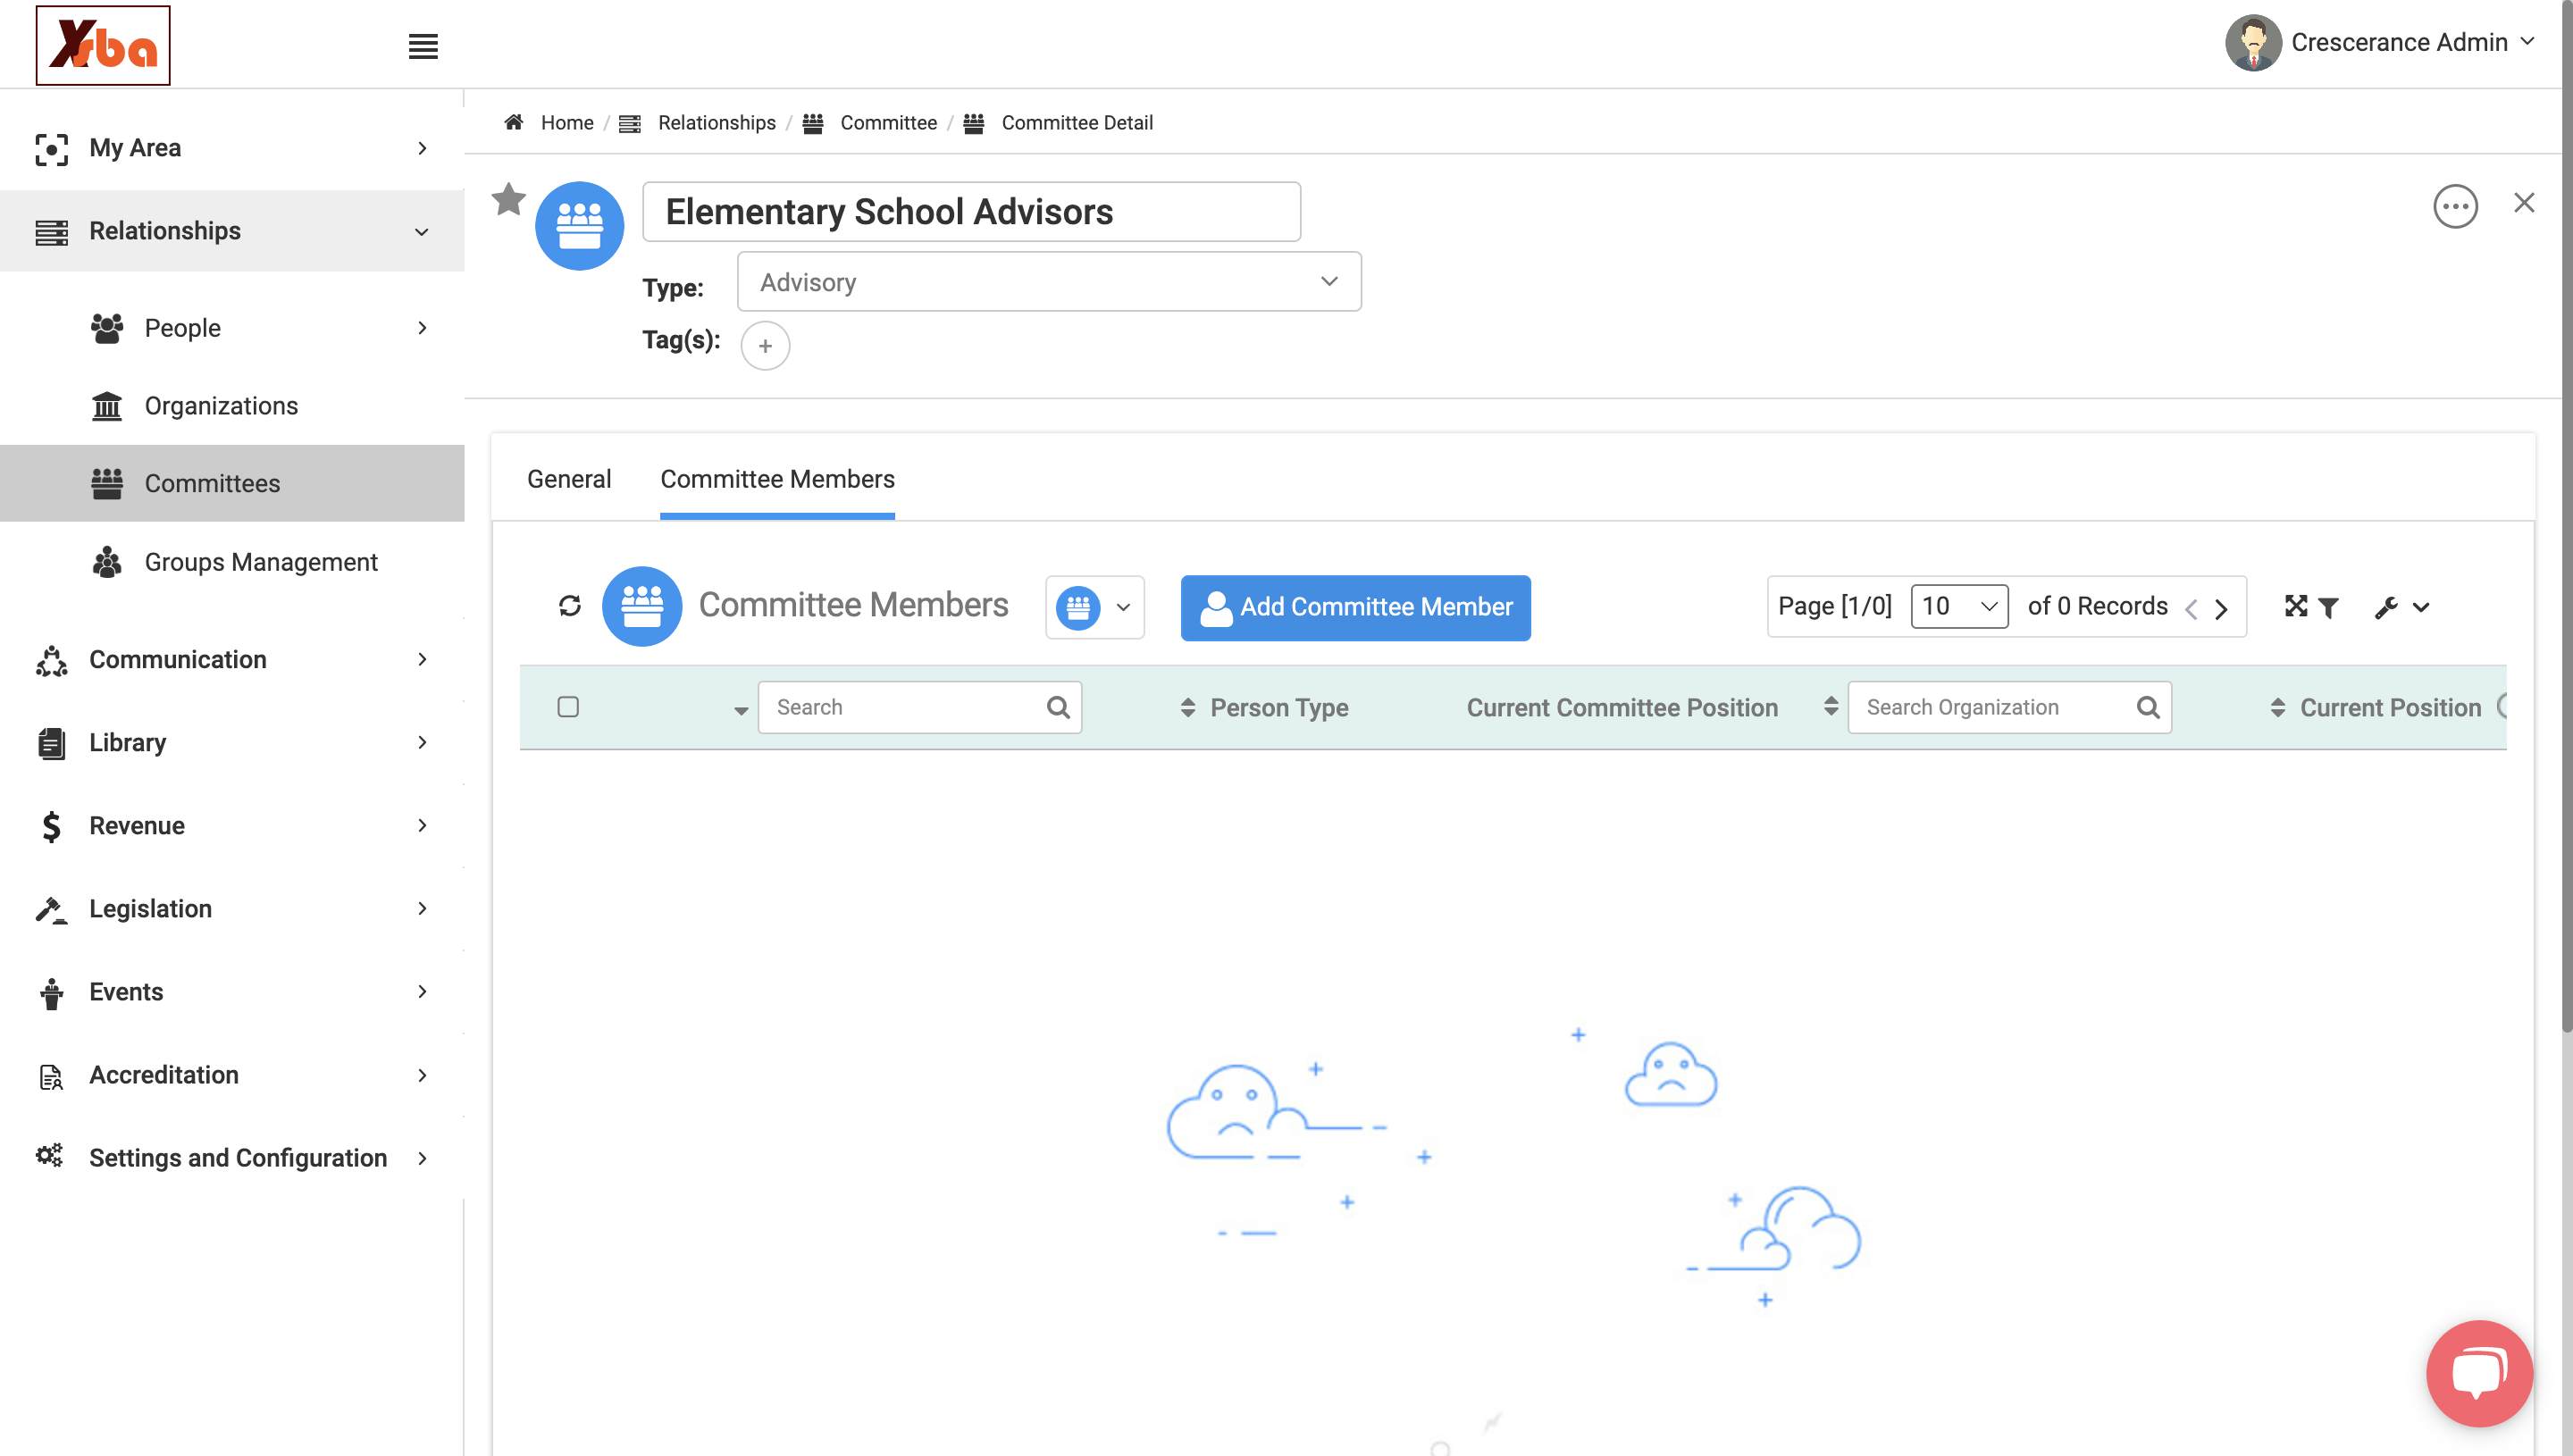Screen dimensions: 2573x1456
Task: Refresh the Committee Members list
Action: pos(570,606)
